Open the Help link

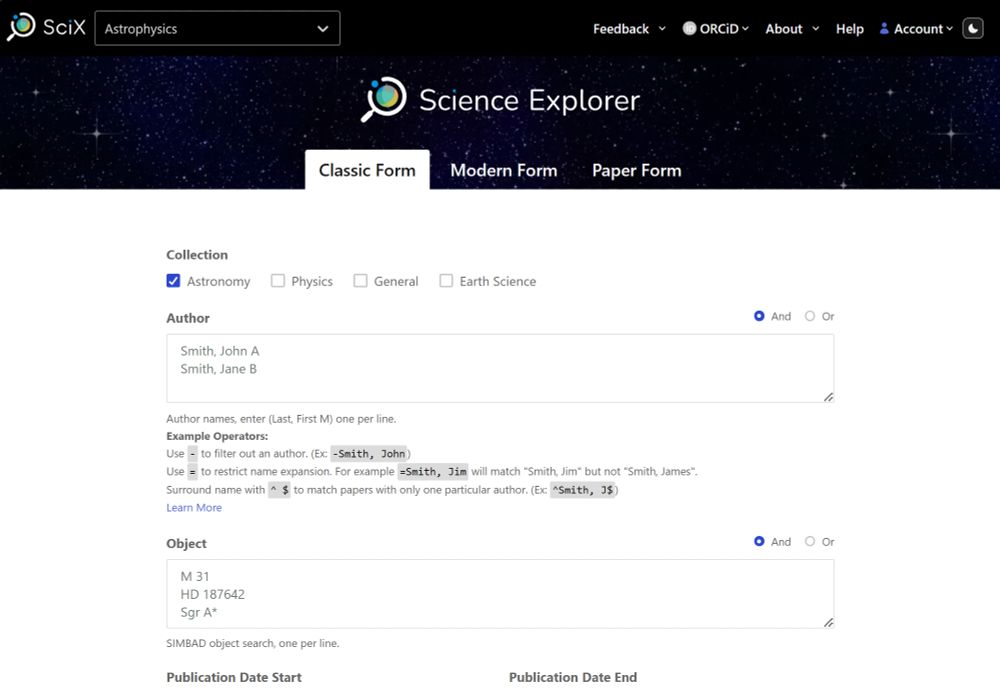point(849,29)
